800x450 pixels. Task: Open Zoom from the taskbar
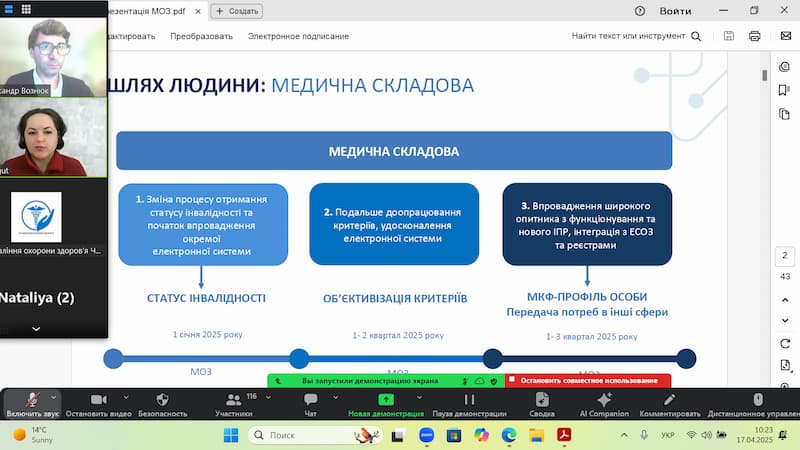[x=427, y=435]
